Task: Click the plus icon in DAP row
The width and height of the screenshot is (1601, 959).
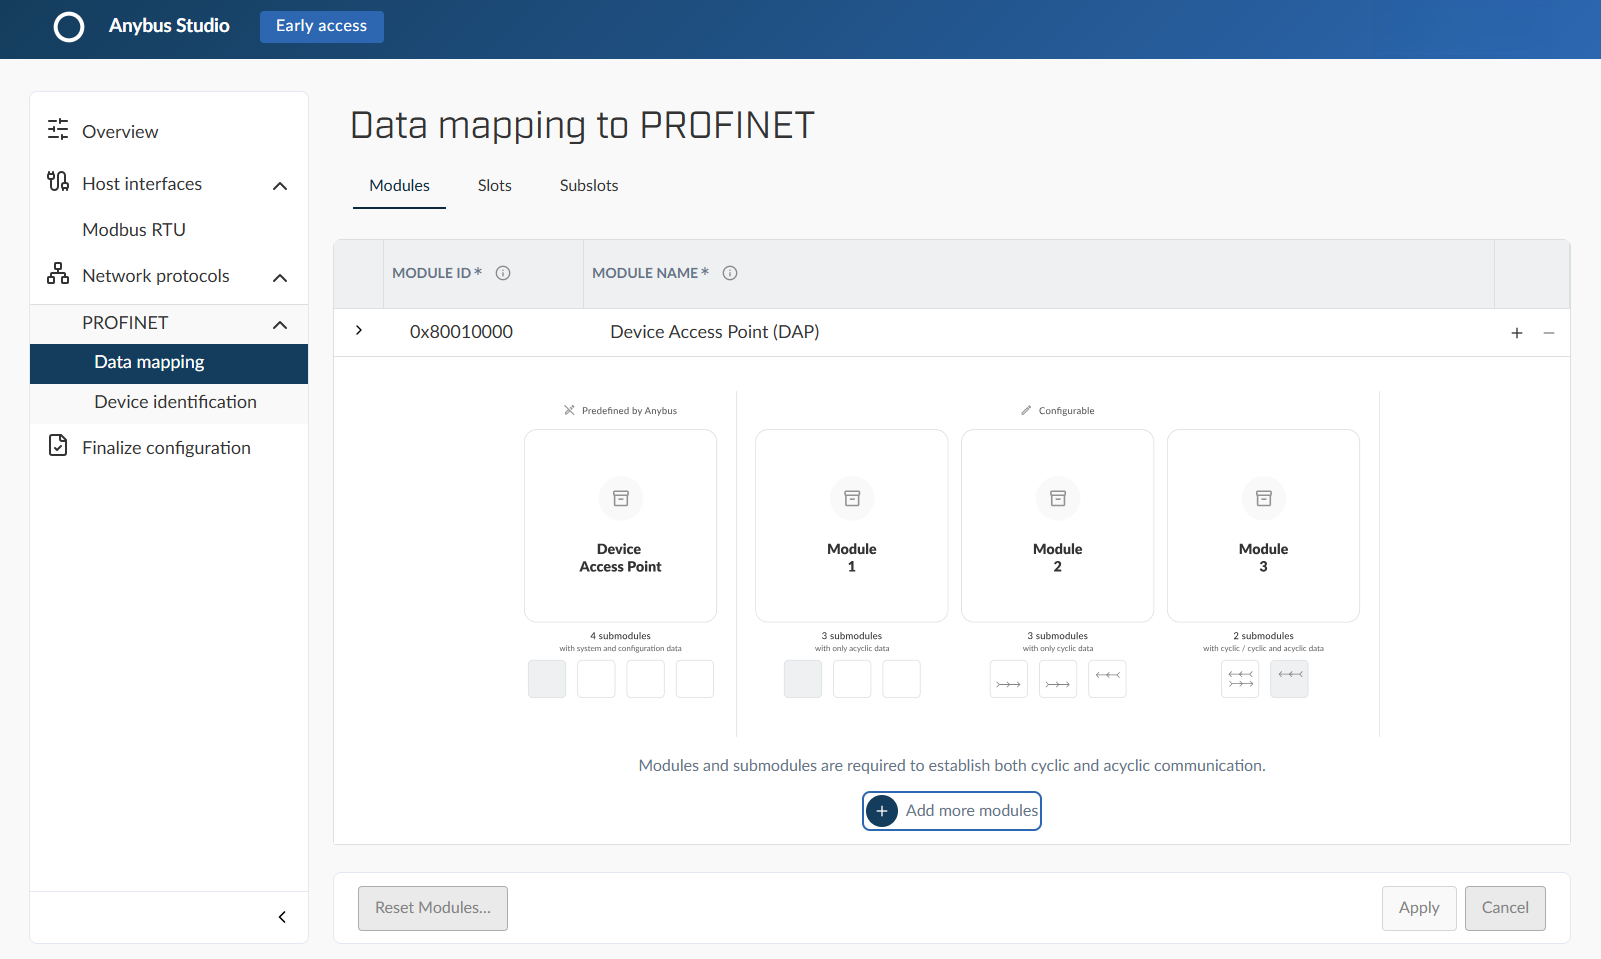Action: tap(1517, 333)
